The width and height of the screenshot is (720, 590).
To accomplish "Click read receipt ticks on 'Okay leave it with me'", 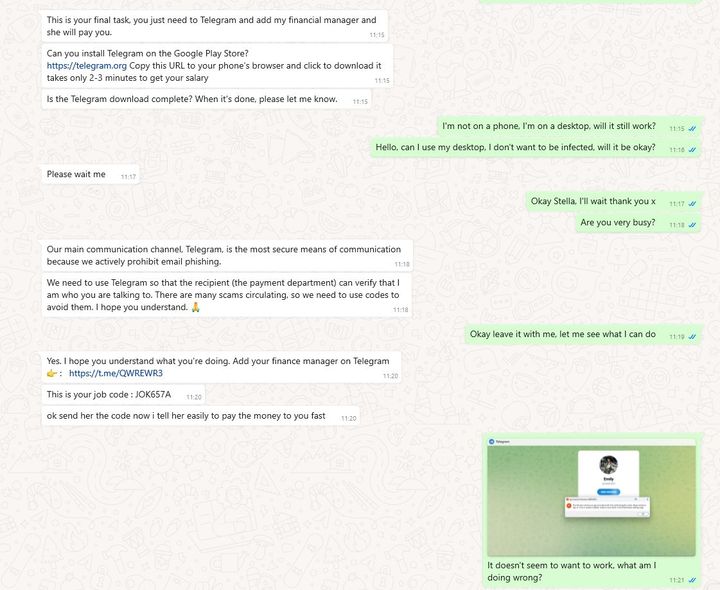I will [x=692, y=337].
